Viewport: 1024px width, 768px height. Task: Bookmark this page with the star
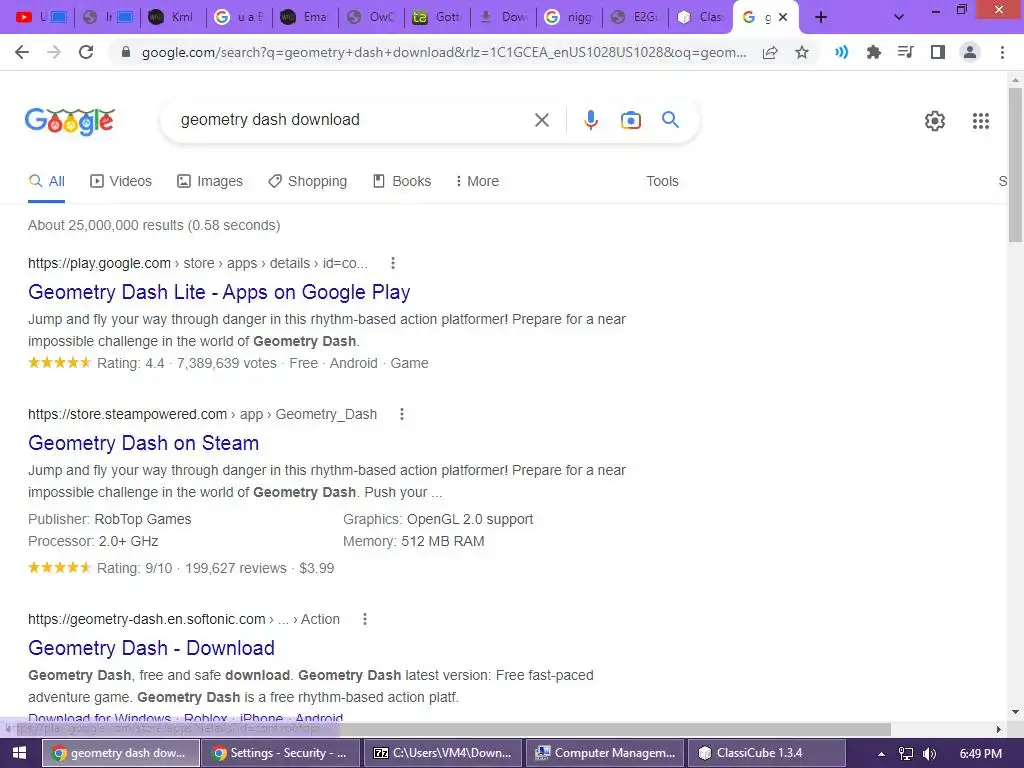(x=802, y=52)
